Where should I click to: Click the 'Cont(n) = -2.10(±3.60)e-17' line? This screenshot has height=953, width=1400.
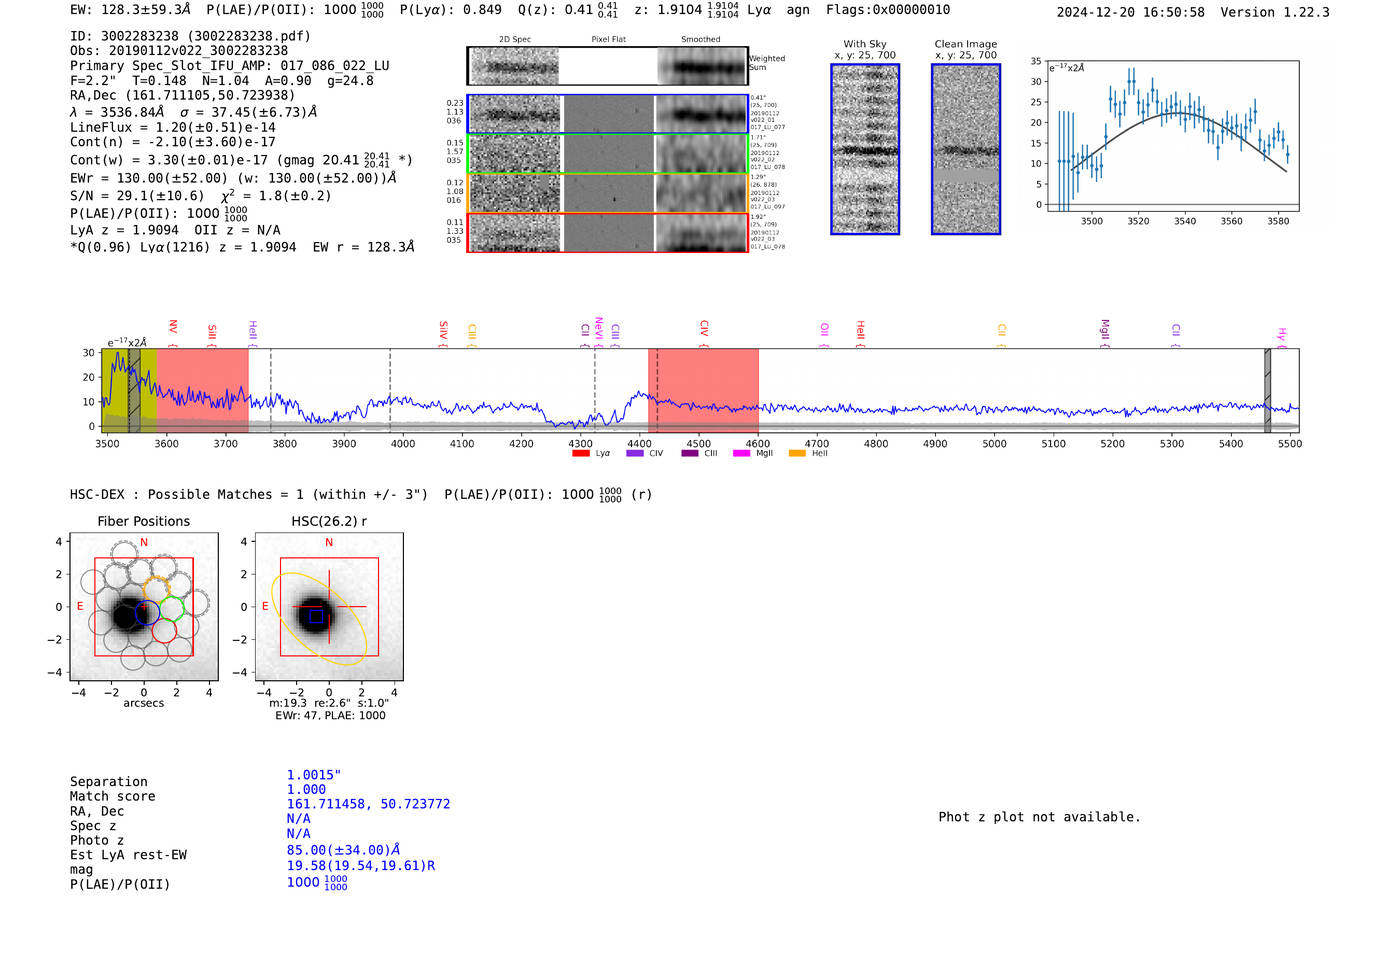tap(172, 142)
